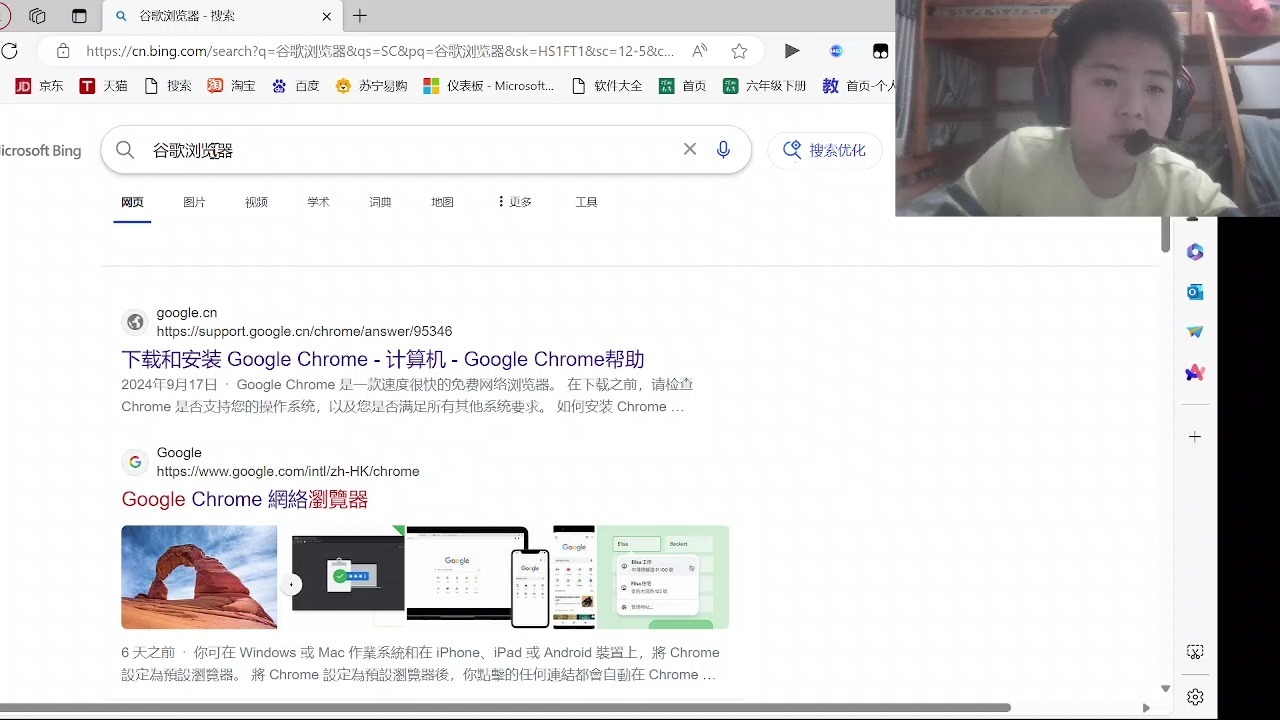Click the paper plane sidebar icon

(1195, 332)
